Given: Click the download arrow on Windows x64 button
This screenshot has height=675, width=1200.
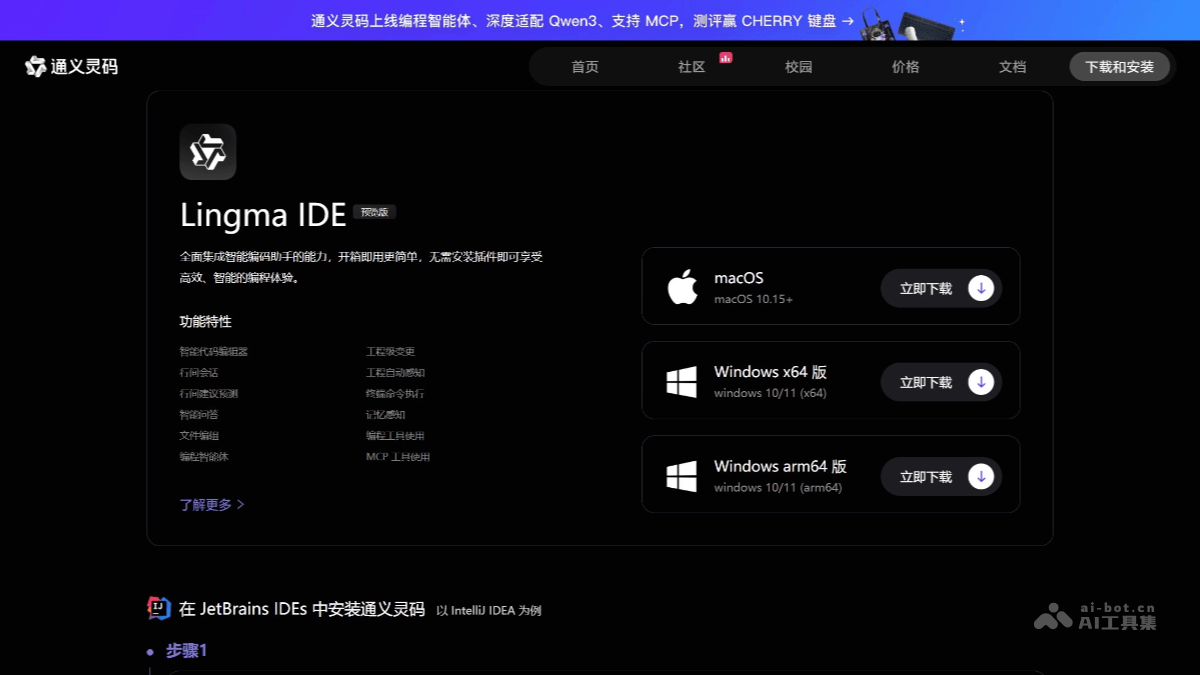Looking at the screenshot, I should [x=980, y=381].
